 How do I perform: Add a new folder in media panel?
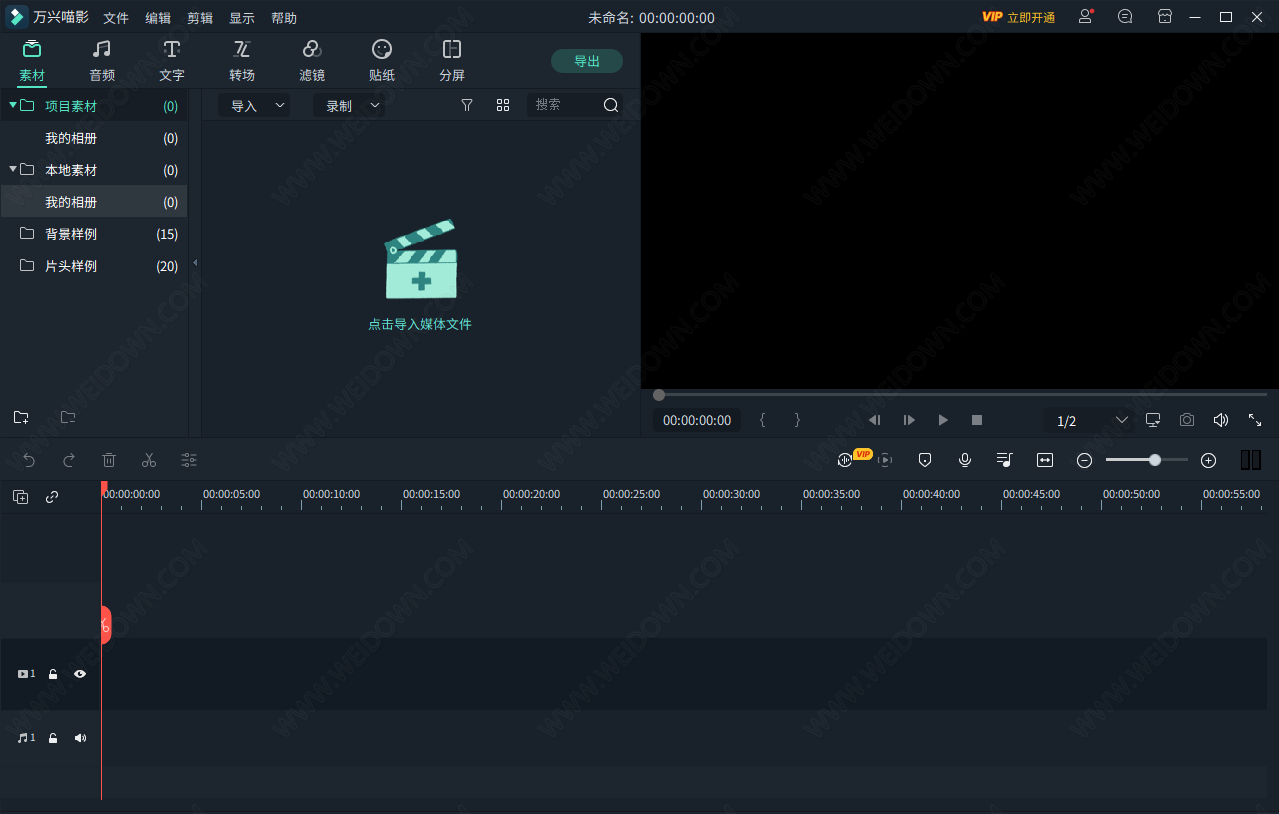21,417
